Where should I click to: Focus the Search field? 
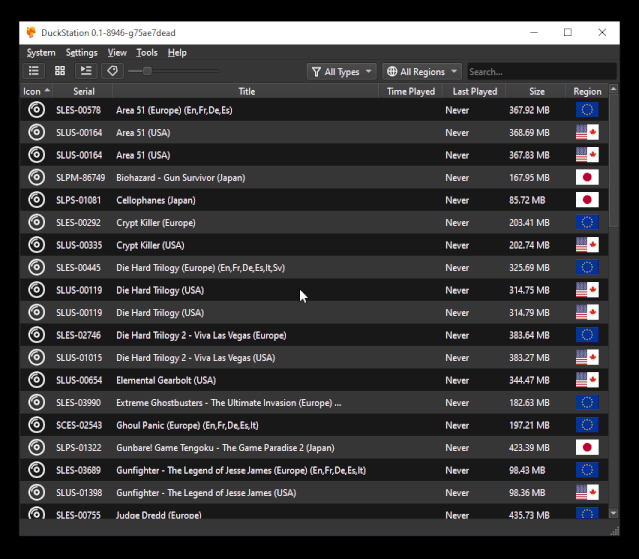click(x=541, y=72)
